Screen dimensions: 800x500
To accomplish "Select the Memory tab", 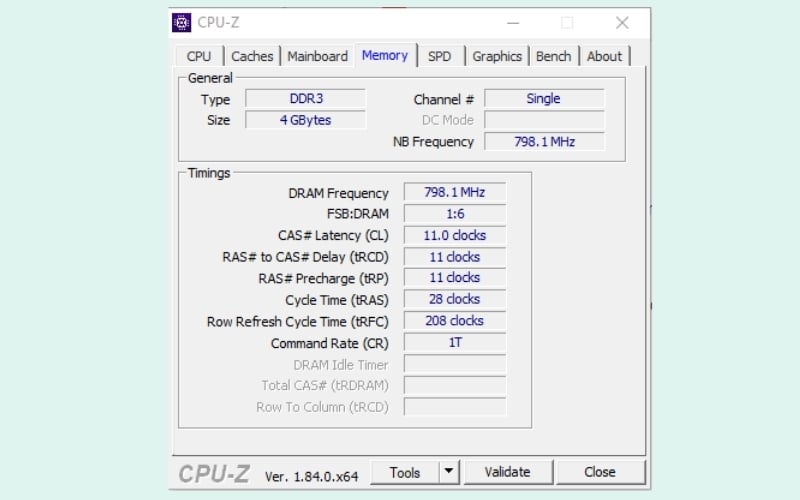I will click(x=385, y=55).
